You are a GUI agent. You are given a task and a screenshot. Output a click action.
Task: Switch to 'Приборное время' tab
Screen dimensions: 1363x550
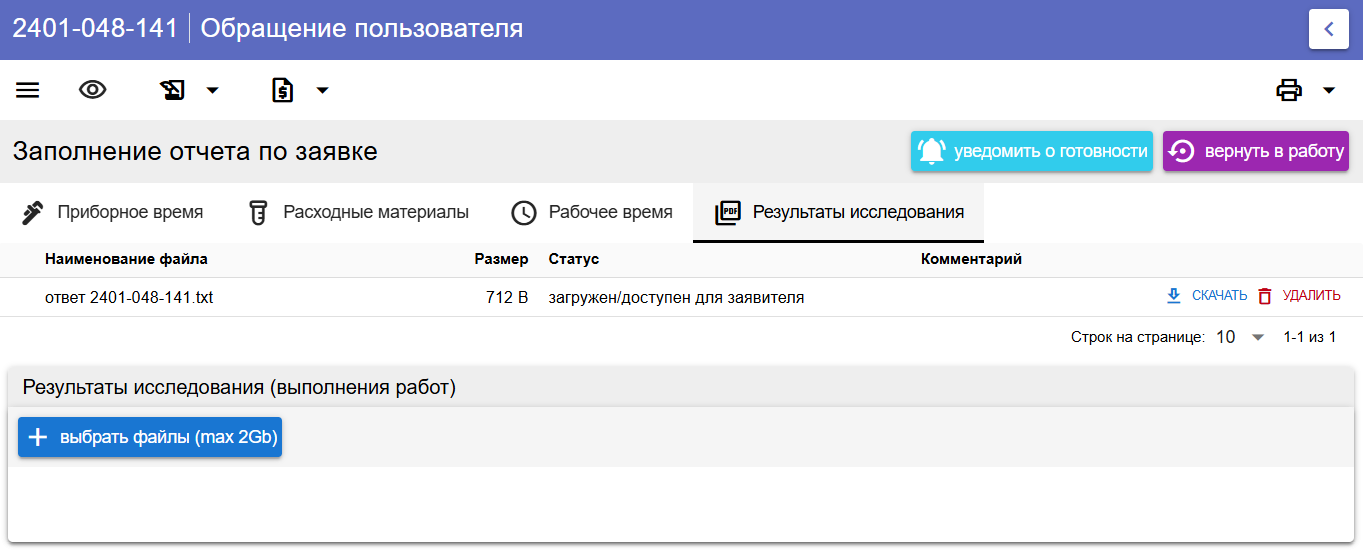point(112,212)
